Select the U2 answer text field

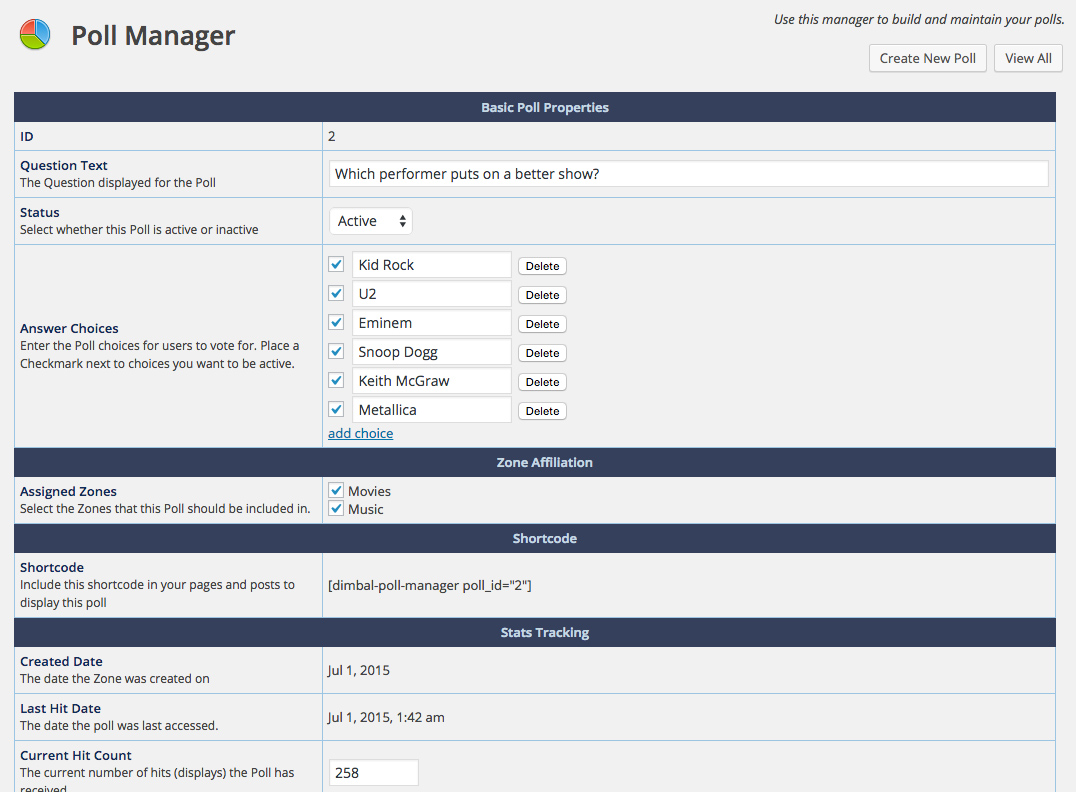(x=432, y=294)
